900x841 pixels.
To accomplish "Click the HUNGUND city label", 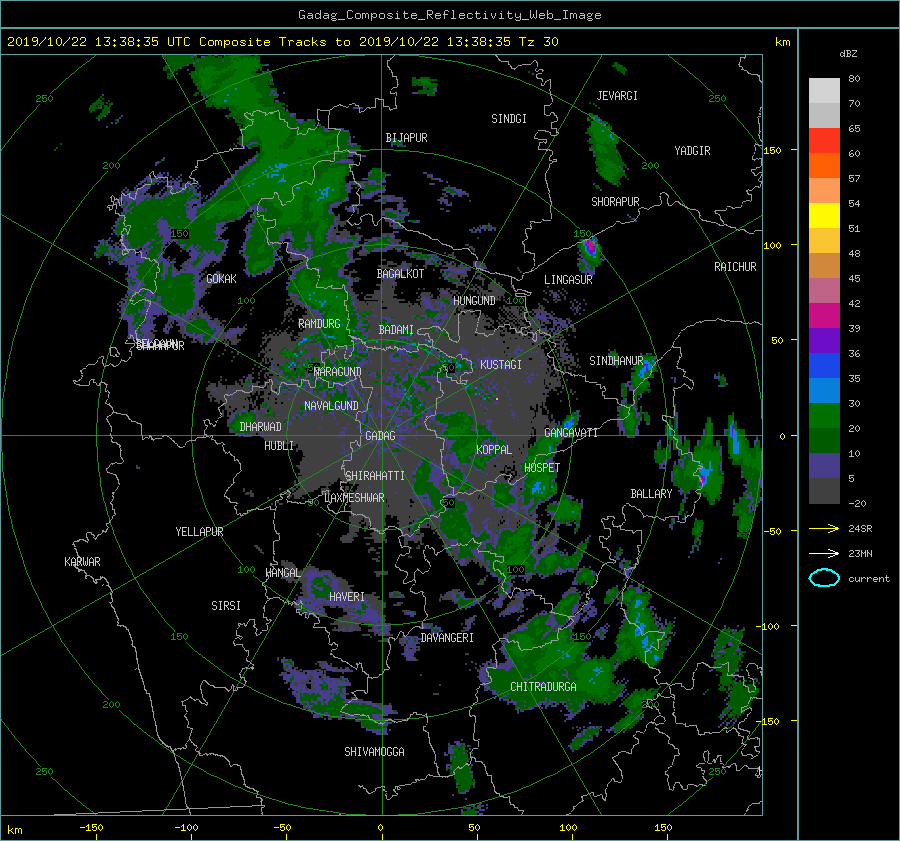I will pyautogui.click(x=474, y=301).
